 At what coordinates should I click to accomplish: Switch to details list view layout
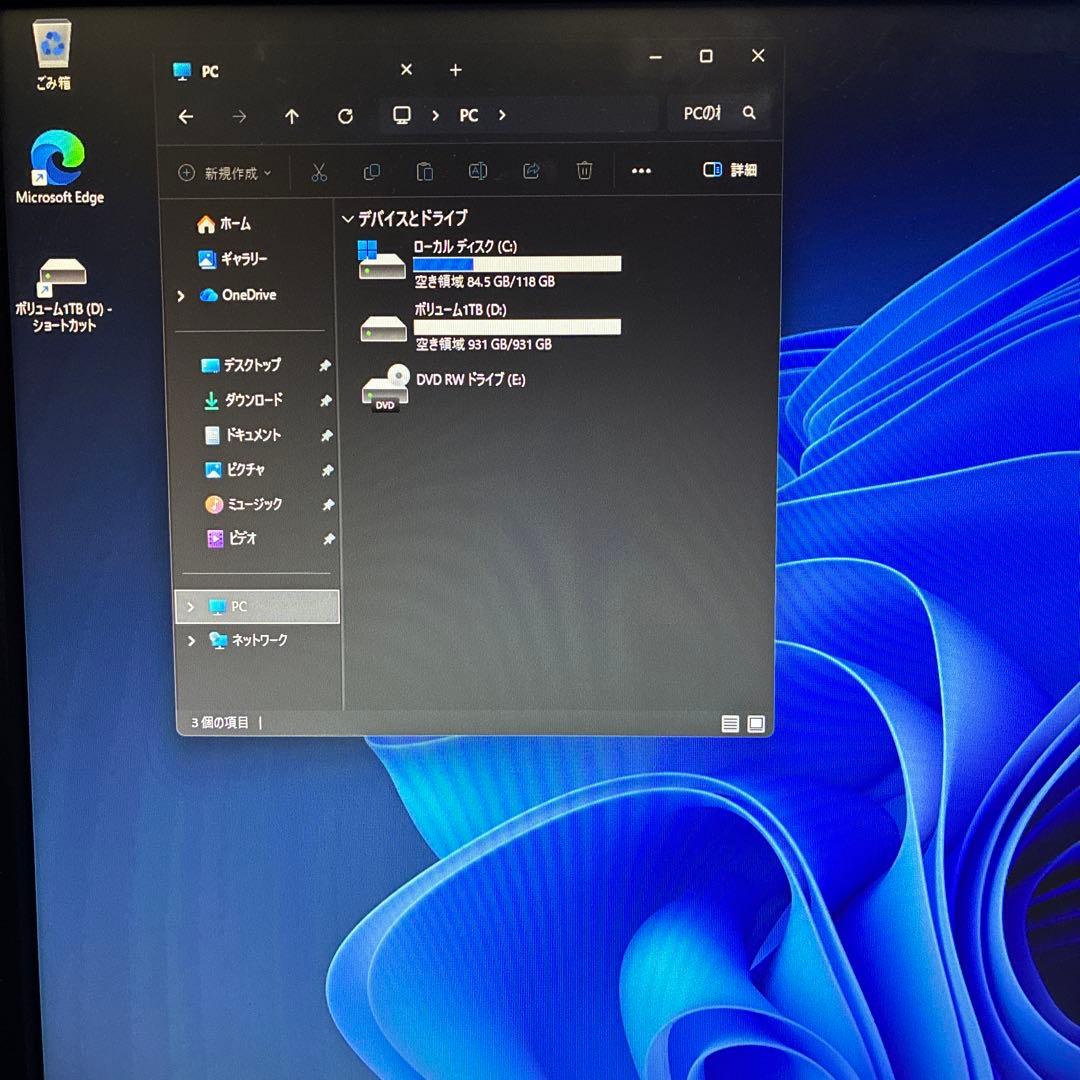[730, 724]
